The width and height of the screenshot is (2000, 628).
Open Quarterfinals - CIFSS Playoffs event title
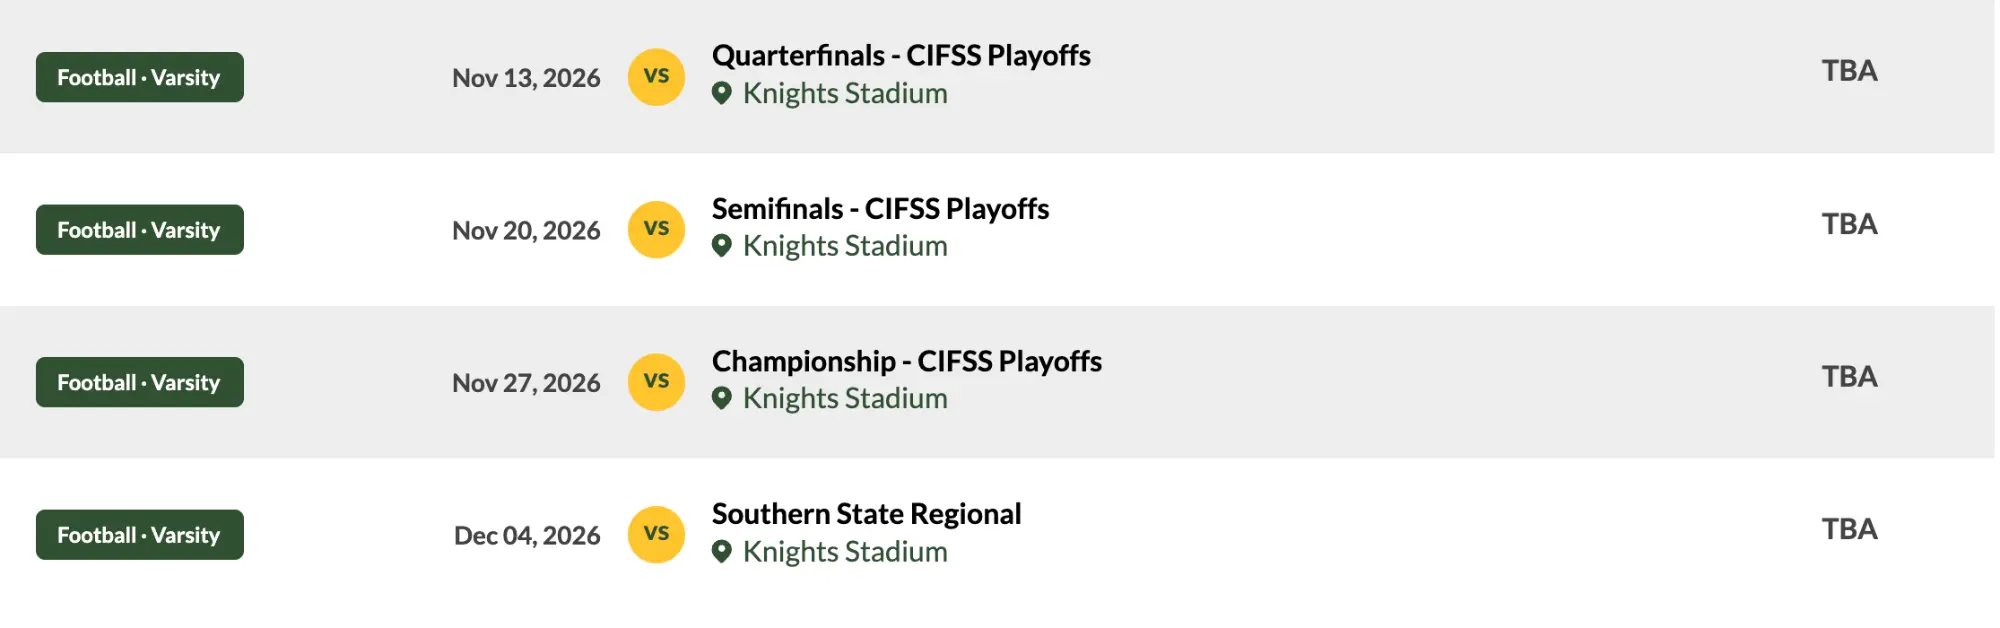(x=901, y=56)
